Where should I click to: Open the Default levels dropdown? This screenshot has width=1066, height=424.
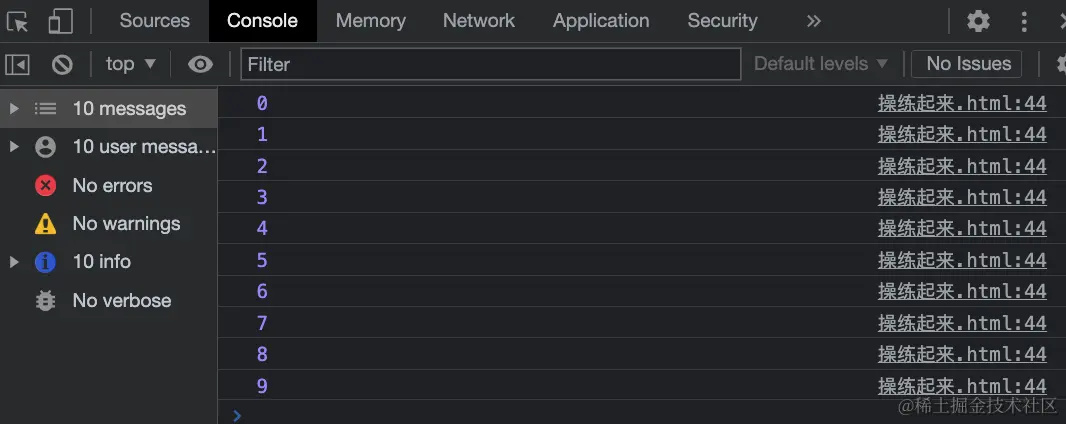coord(821,64)
